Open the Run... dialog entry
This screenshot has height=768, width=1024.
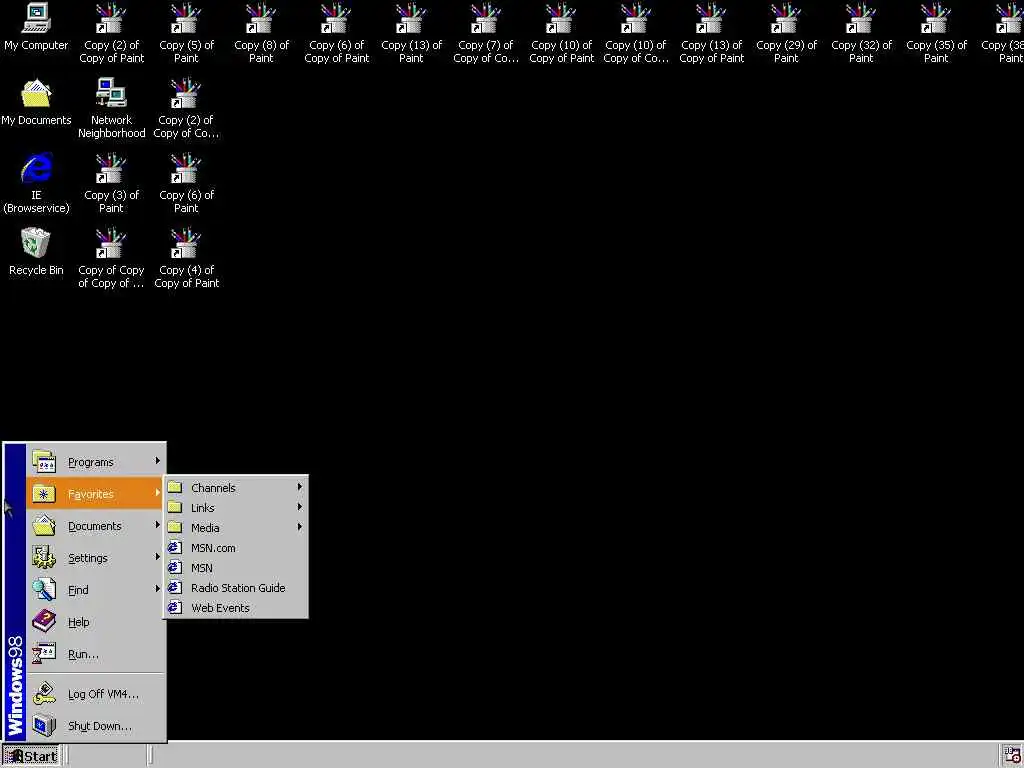(95, 654)
